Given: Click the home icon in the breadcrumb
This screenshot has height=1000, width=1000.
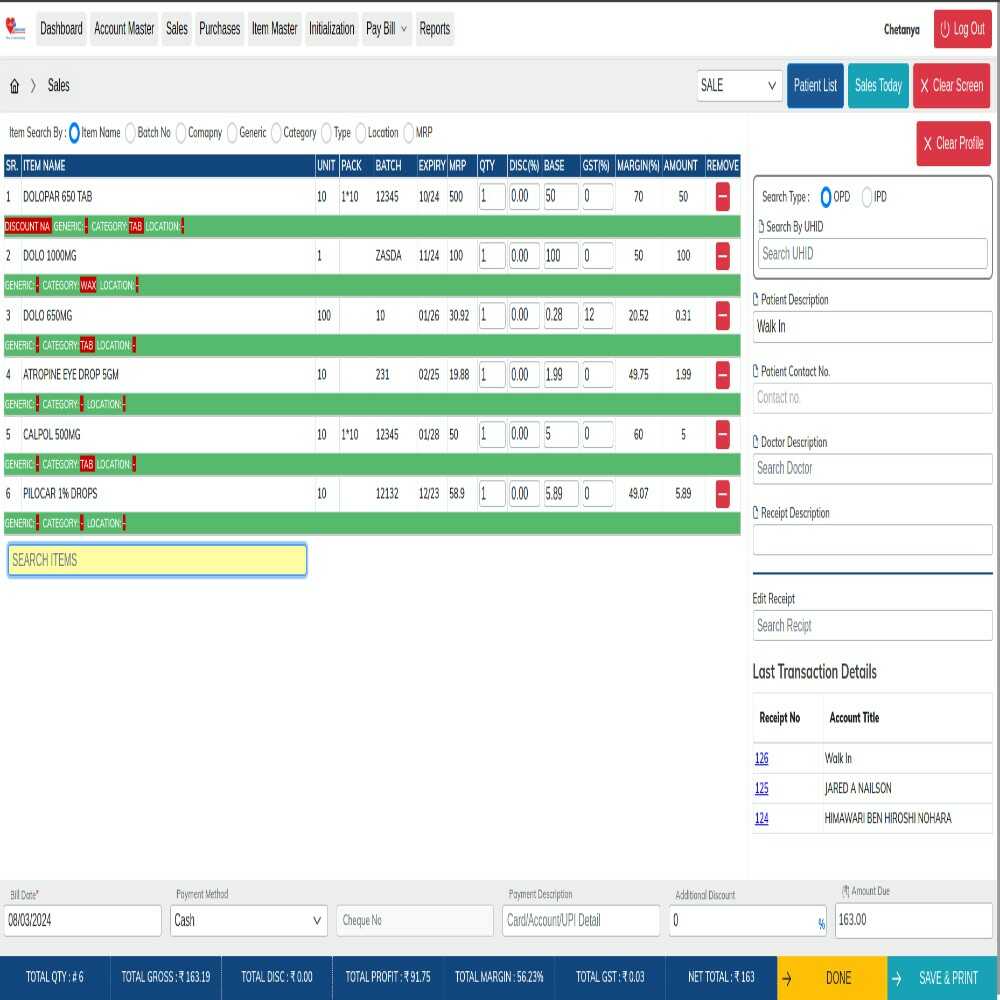Looking at the screenshot, I should click(x=14, y=86).
